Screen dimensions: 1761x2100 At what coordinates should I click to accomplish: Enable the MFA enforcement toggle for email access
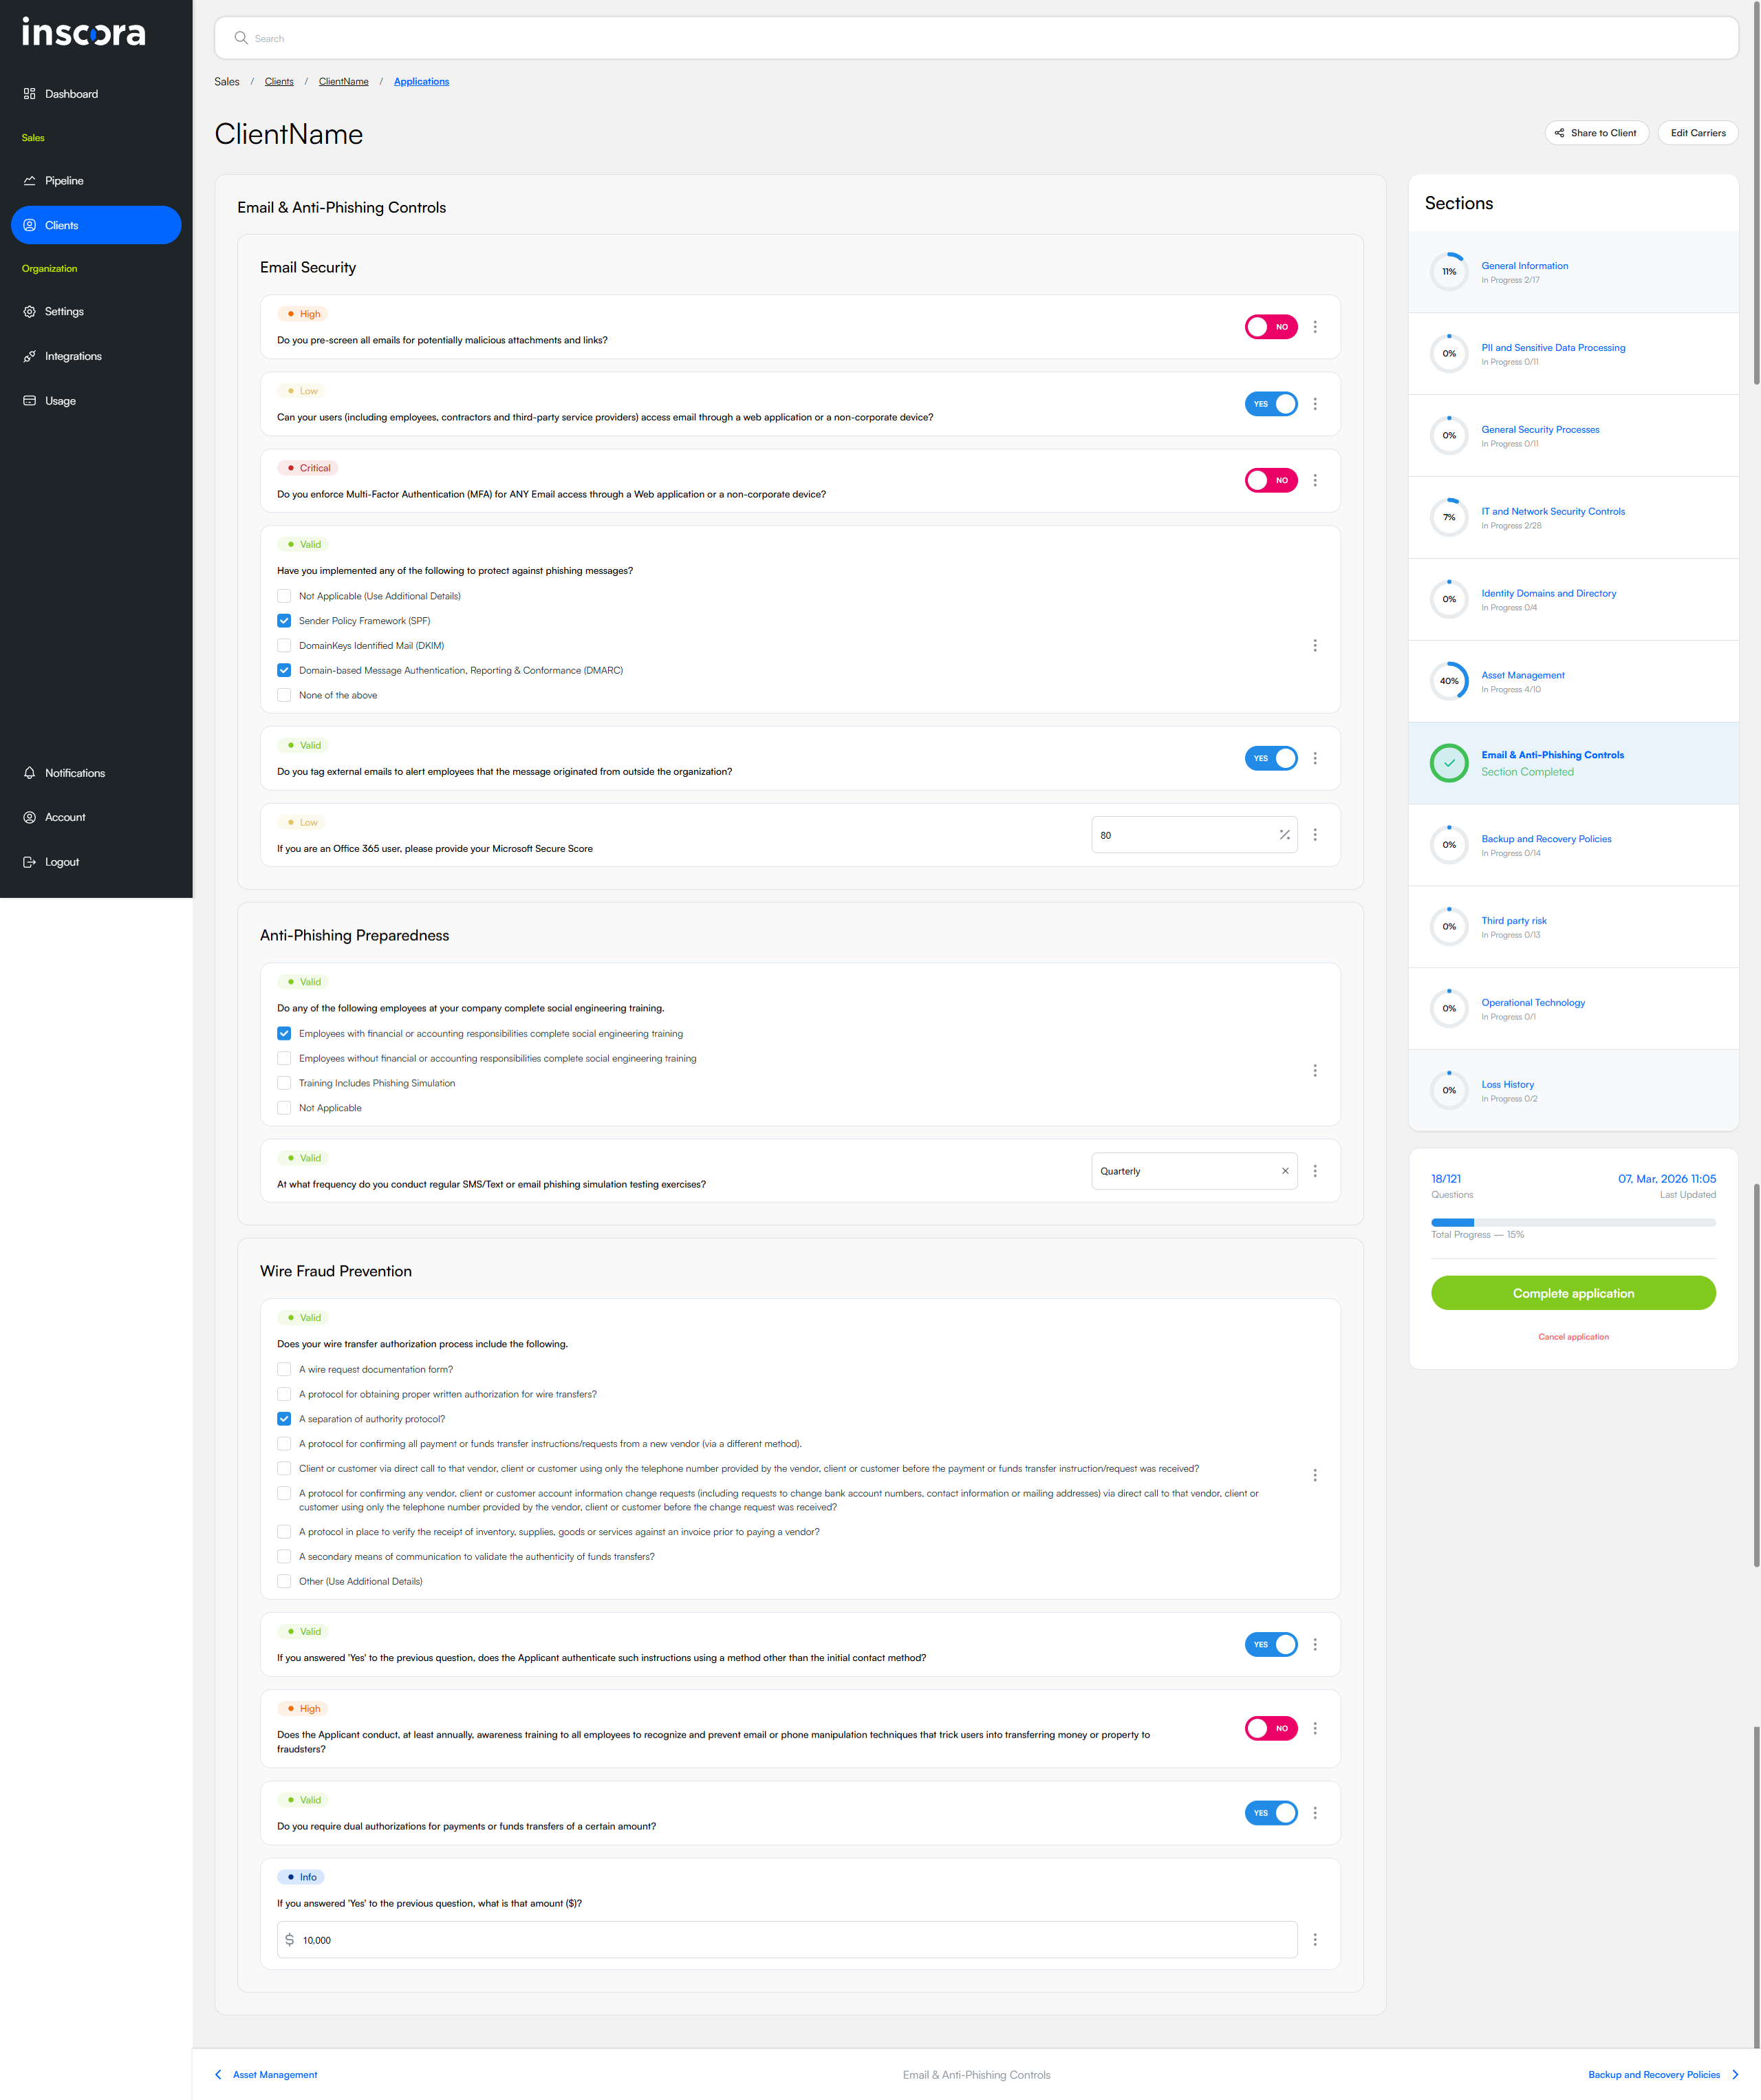(1270, 480)
